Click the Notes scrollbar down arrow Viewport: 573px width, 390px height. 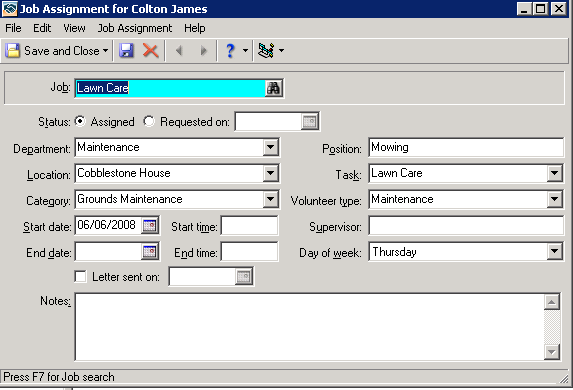pyautogui.click(x=552, y=352)
